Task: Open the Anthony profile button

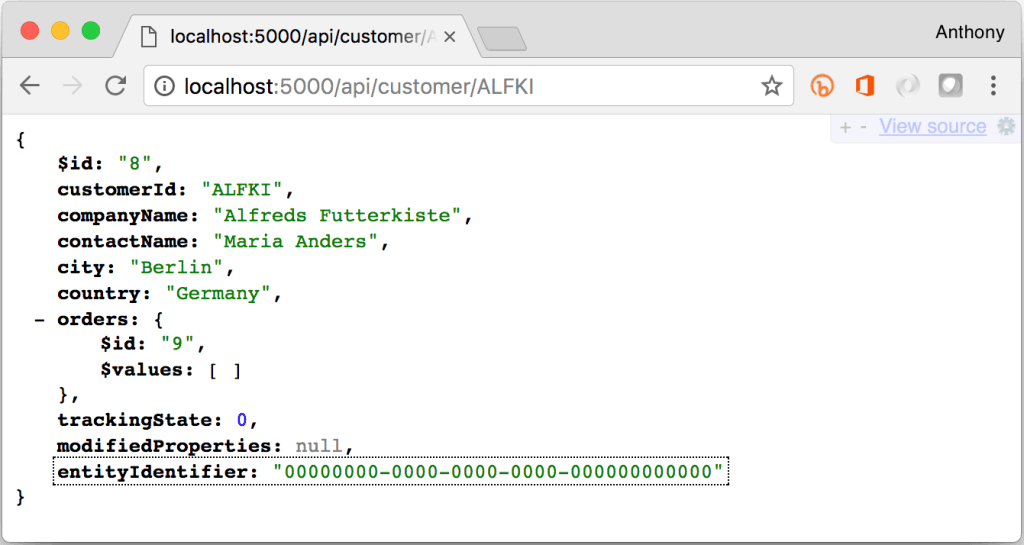Action: (x=969, y=32)
